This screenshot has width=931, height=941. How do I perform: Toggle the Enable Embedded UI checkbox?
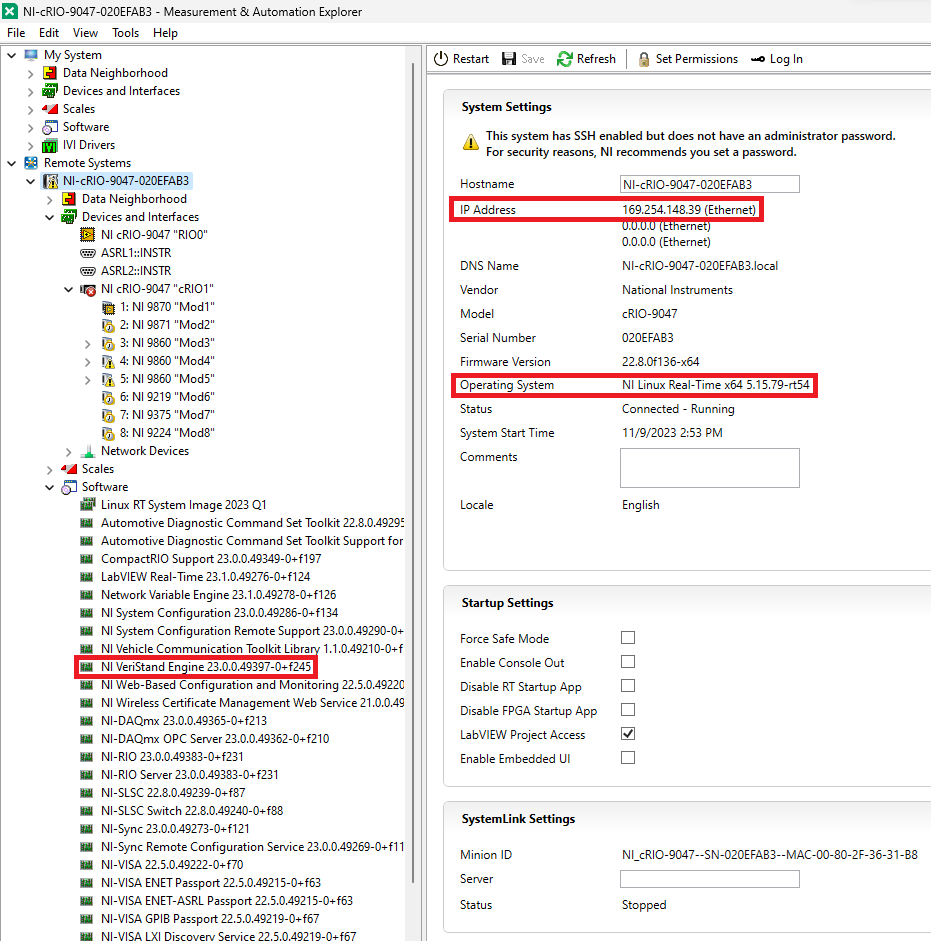coord(628,758)
